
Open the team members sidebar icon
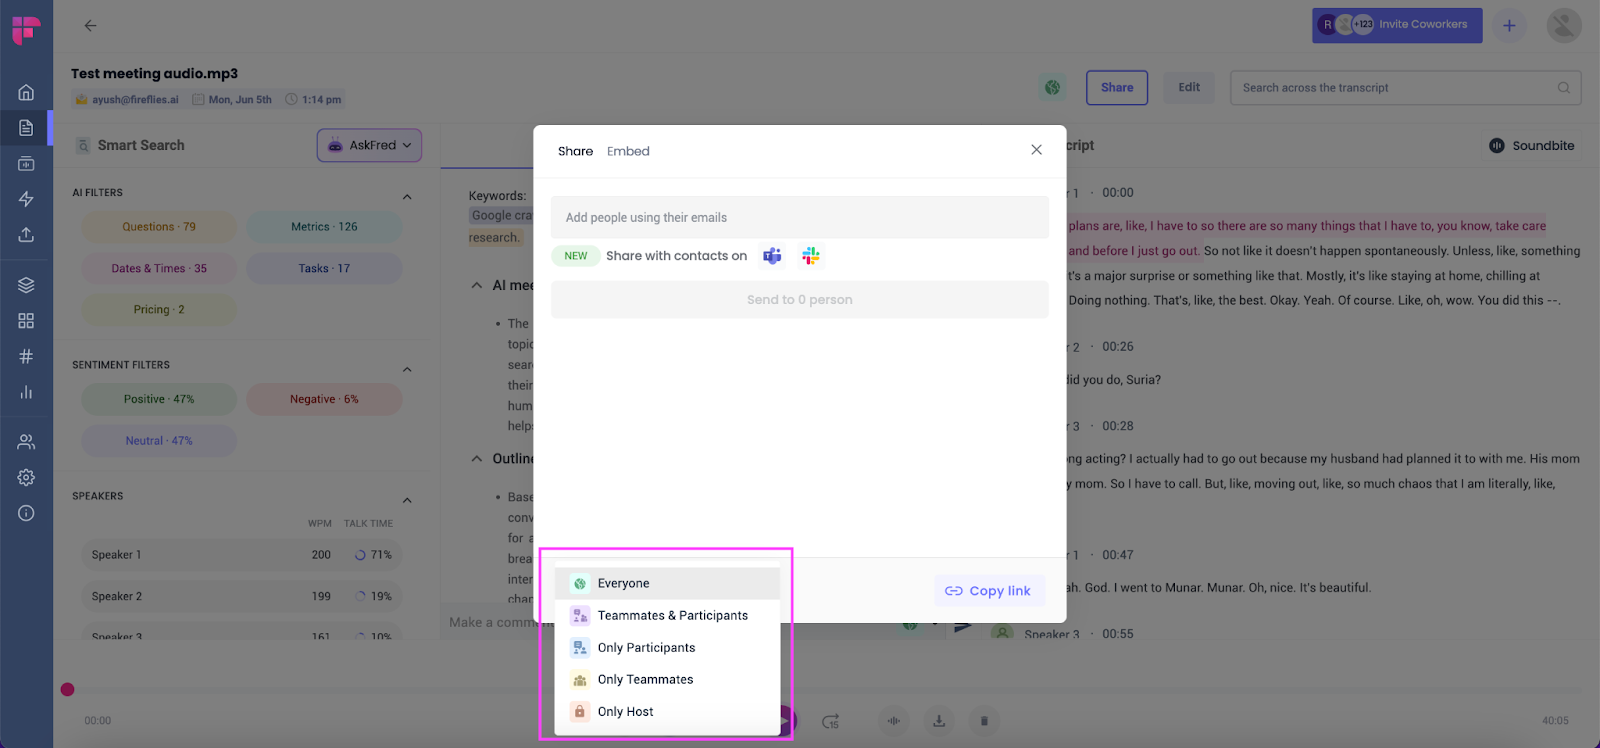point(26,441)
